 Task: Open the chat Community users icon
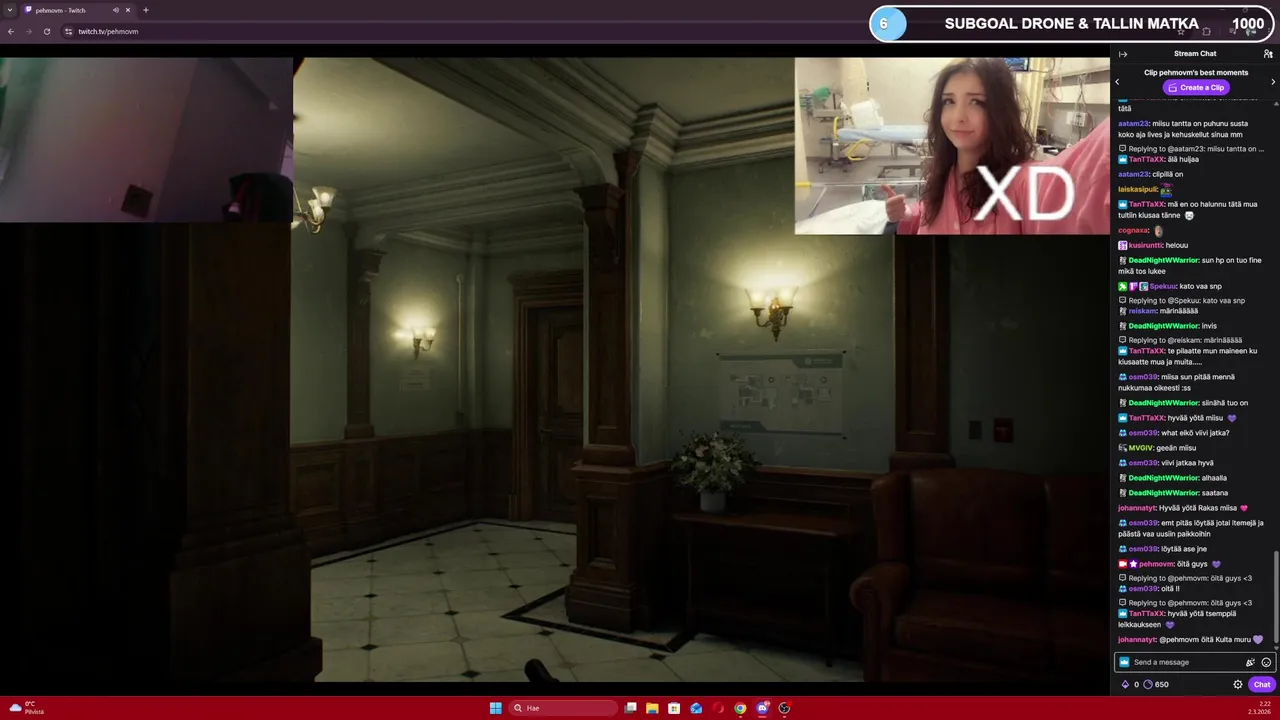pos(1268,54)
